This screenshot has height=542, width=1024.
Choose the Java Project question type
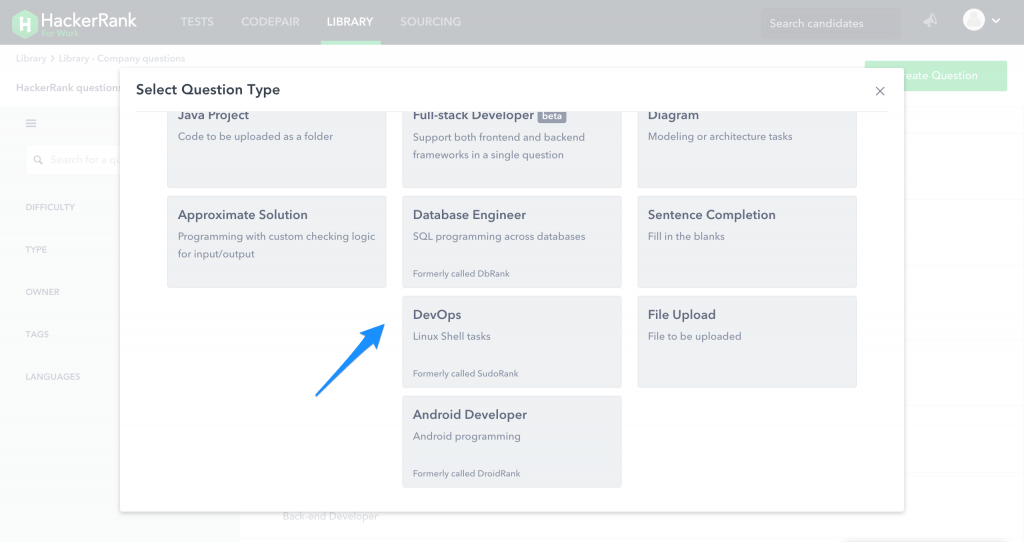coord(276,150)
